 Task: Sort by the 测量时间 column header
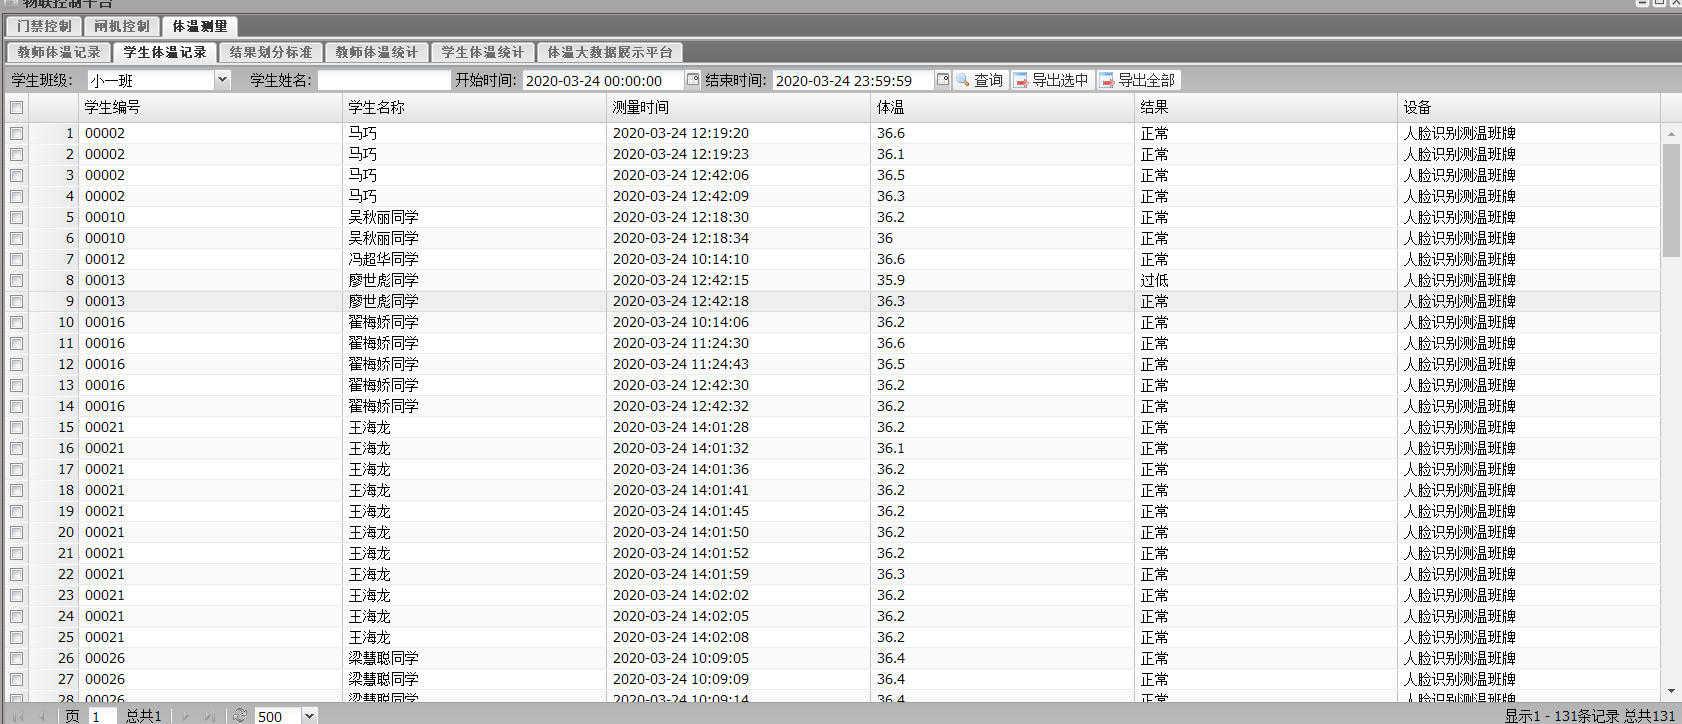739,107
